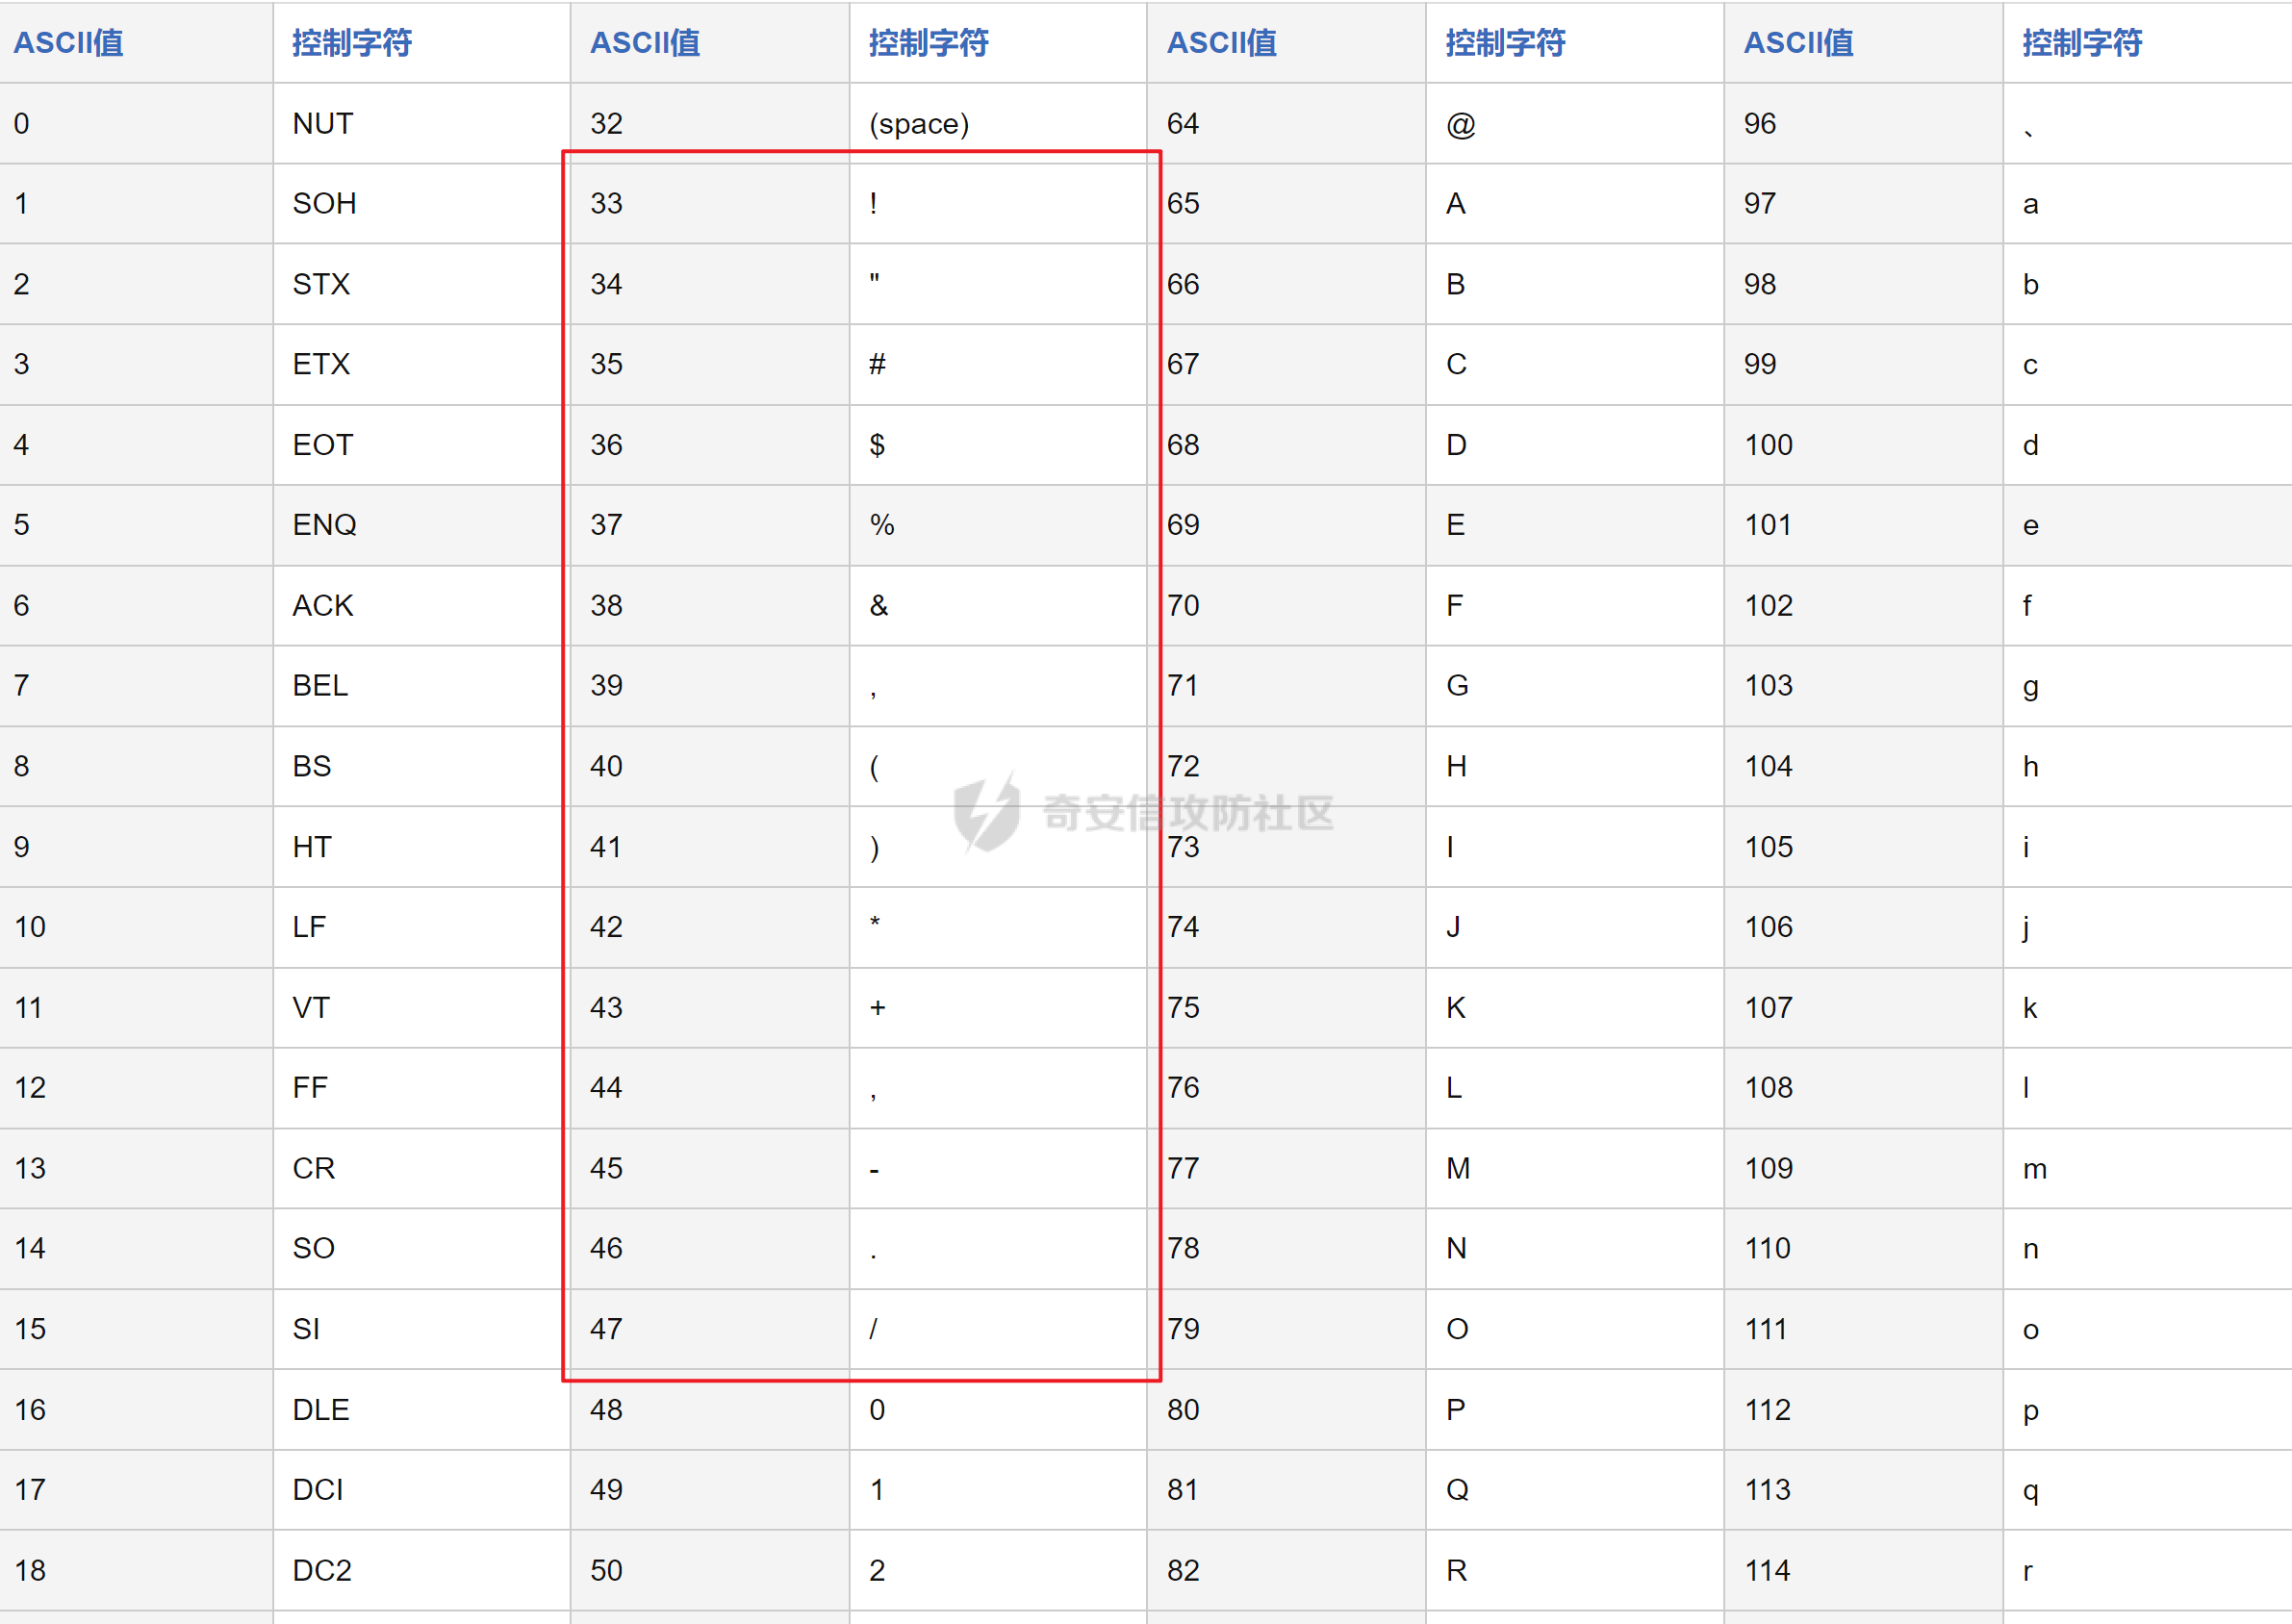Click the & character cell
This screenshot has height=1624, width=2292.
click(x=878, y=605)
